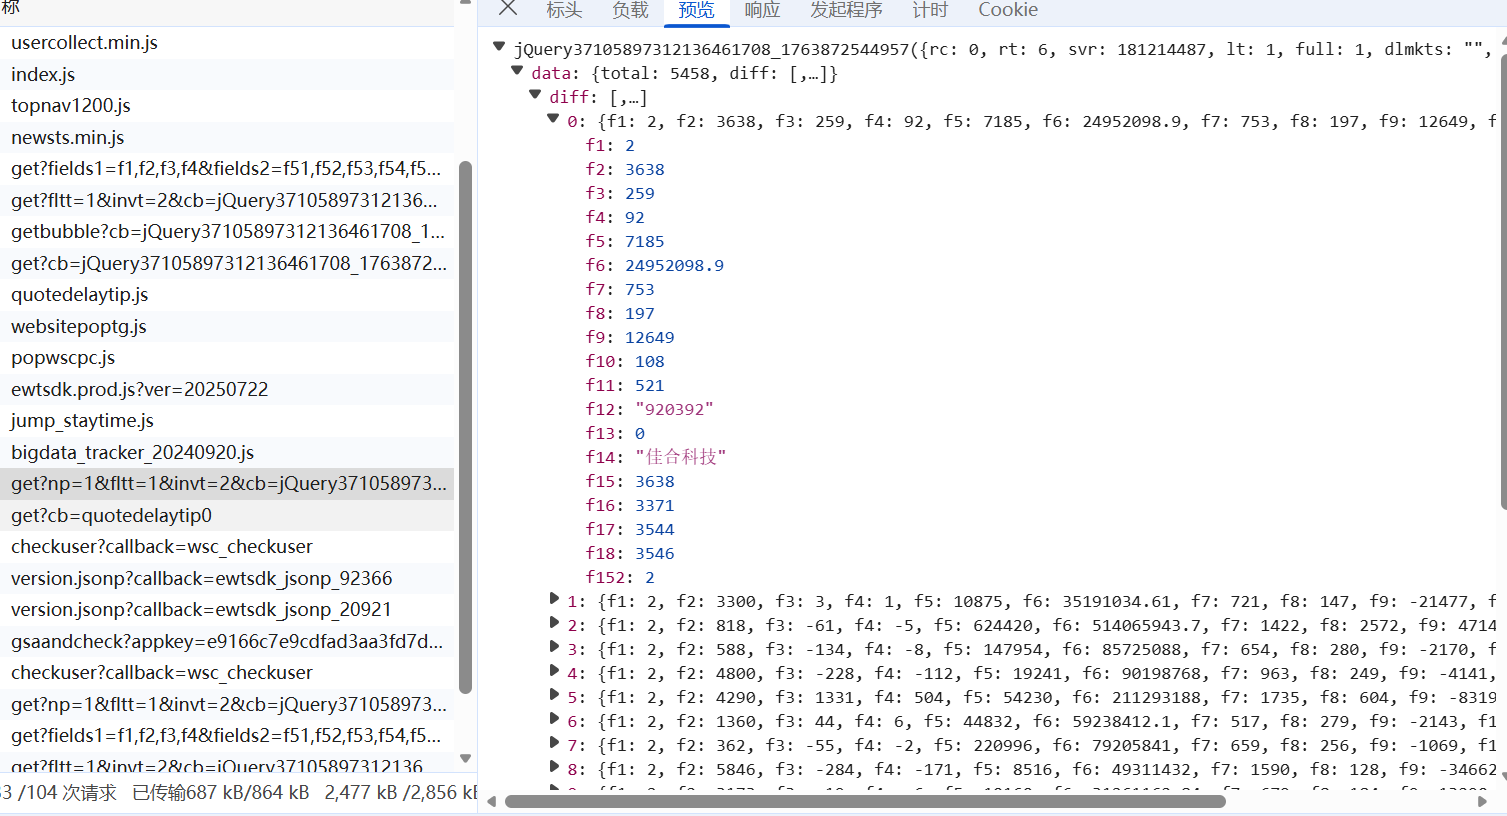Select popwscpc.js request
1507x816 pixels.
coord(227,358)
